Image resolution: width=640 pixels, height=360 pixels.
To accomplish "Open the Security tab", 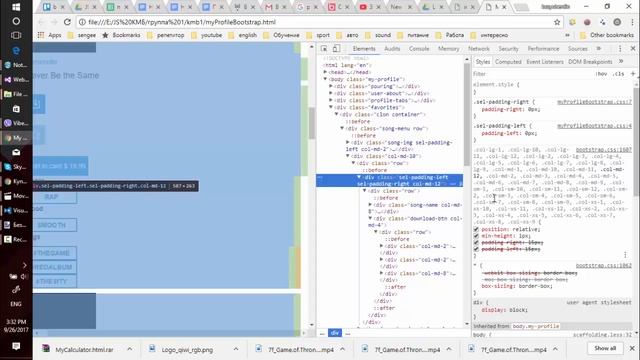I will click(508, 49).
